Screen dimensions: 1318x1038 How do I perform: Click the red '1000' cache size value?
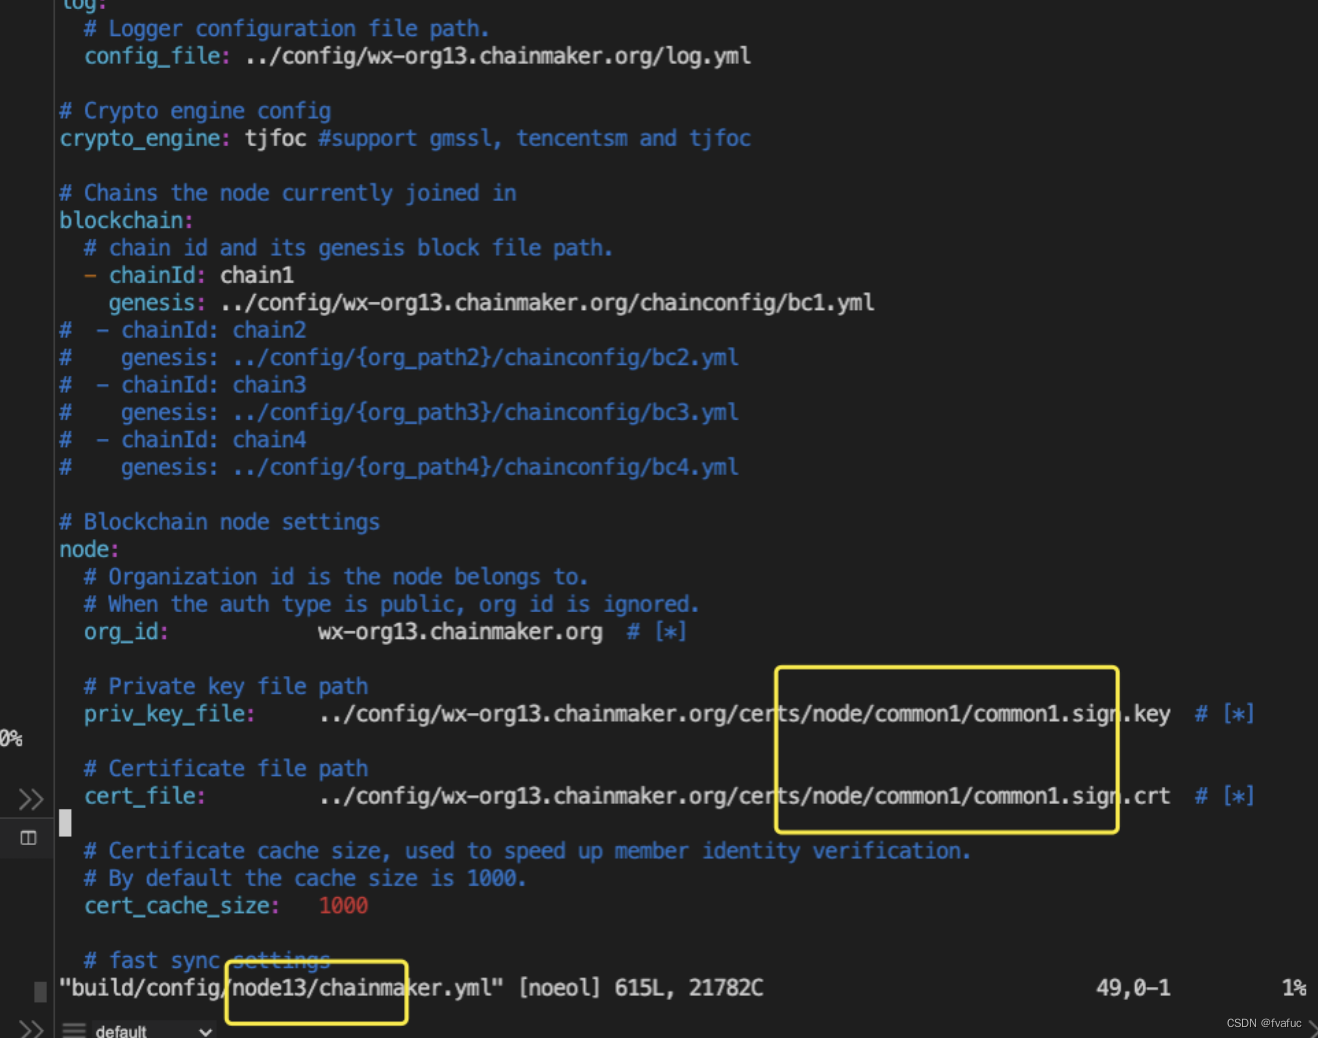coord(343,906)
